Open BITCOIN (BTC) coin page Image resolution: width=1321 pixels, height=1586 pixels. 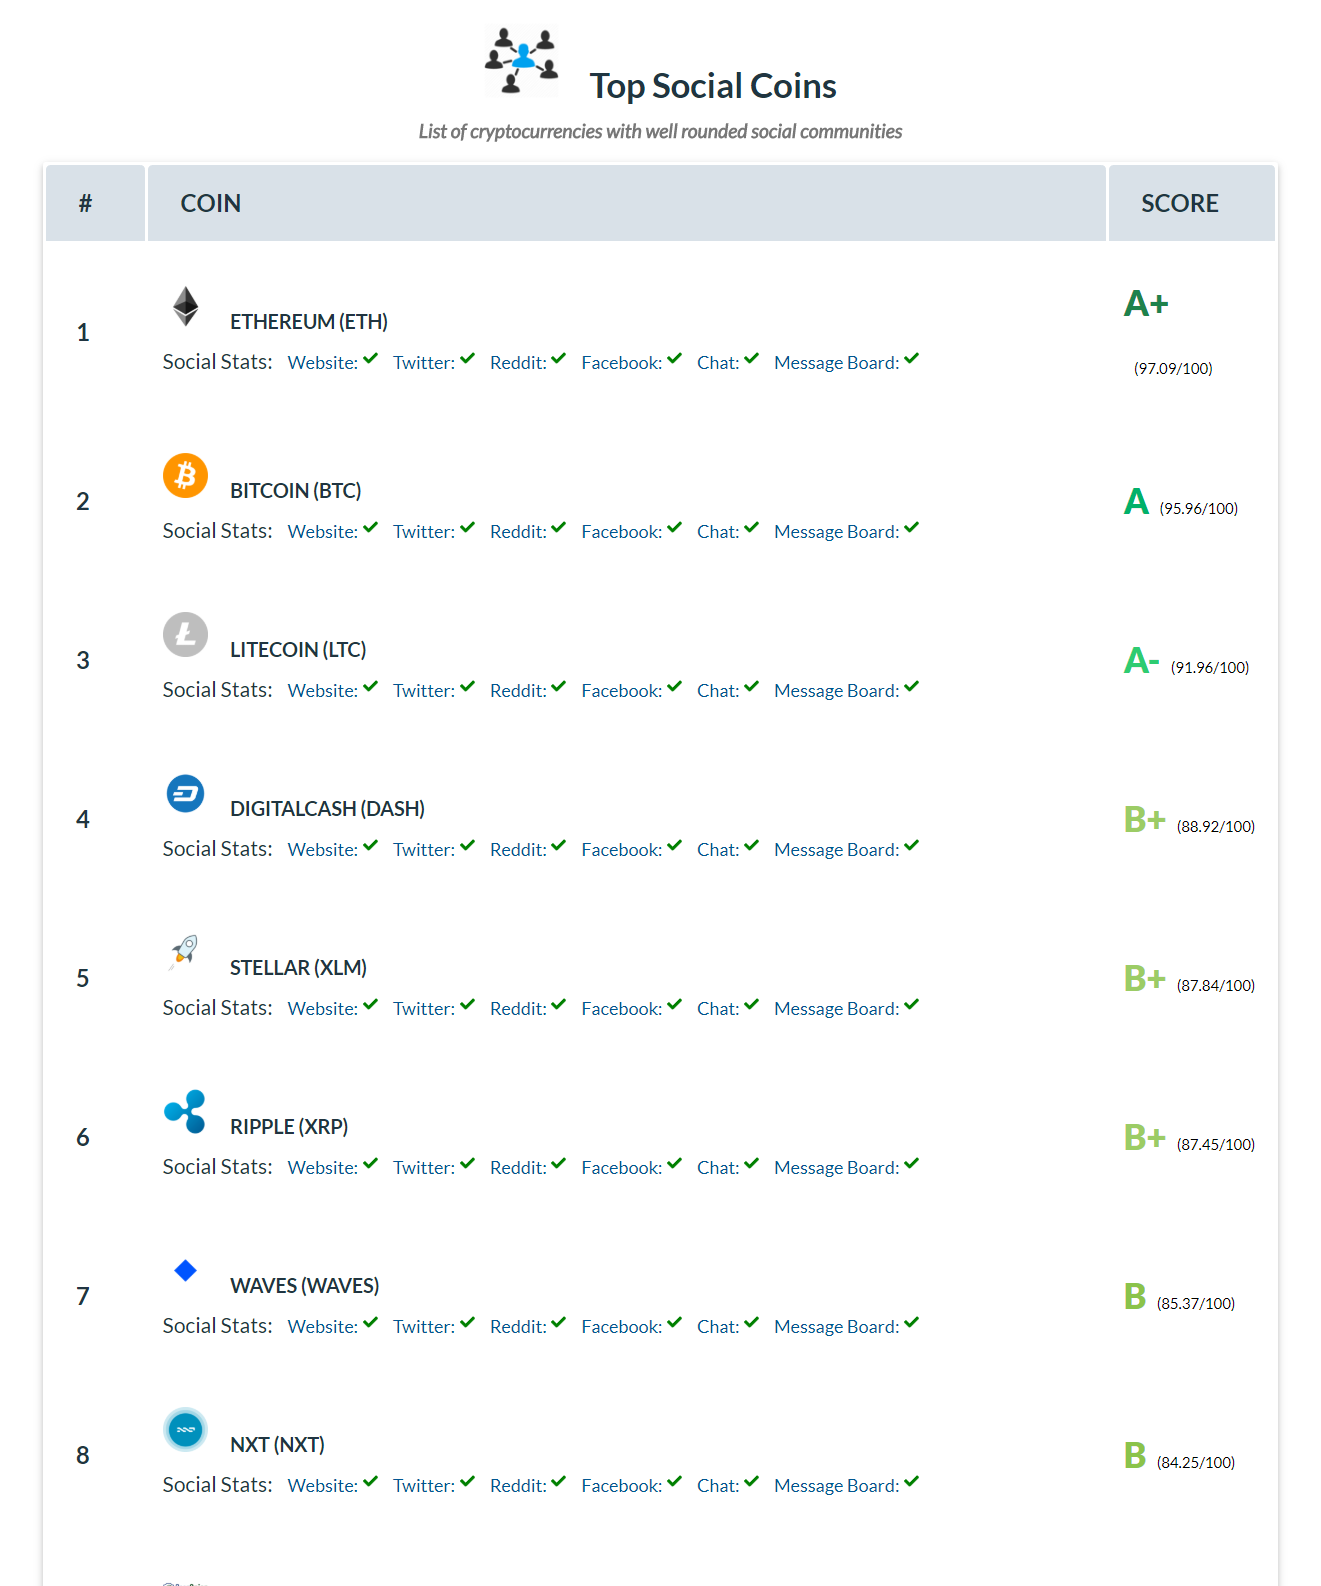296,491
